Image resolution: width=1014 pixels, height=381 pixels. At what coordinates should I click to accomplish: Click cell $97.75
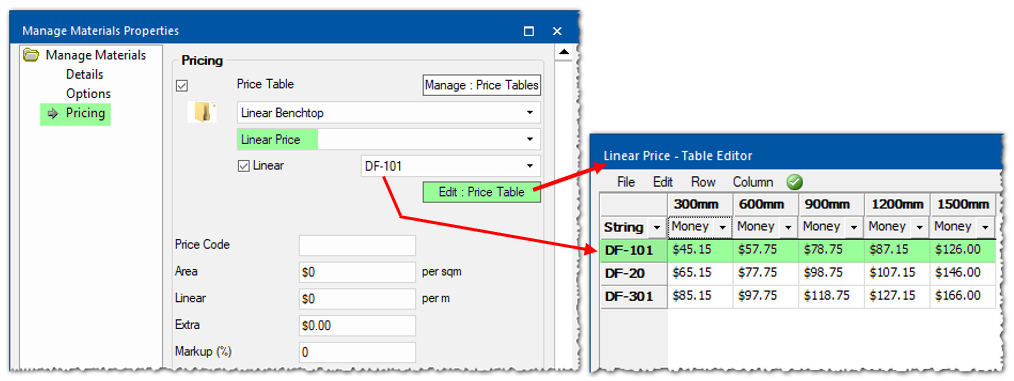click(x=766, y=297)
